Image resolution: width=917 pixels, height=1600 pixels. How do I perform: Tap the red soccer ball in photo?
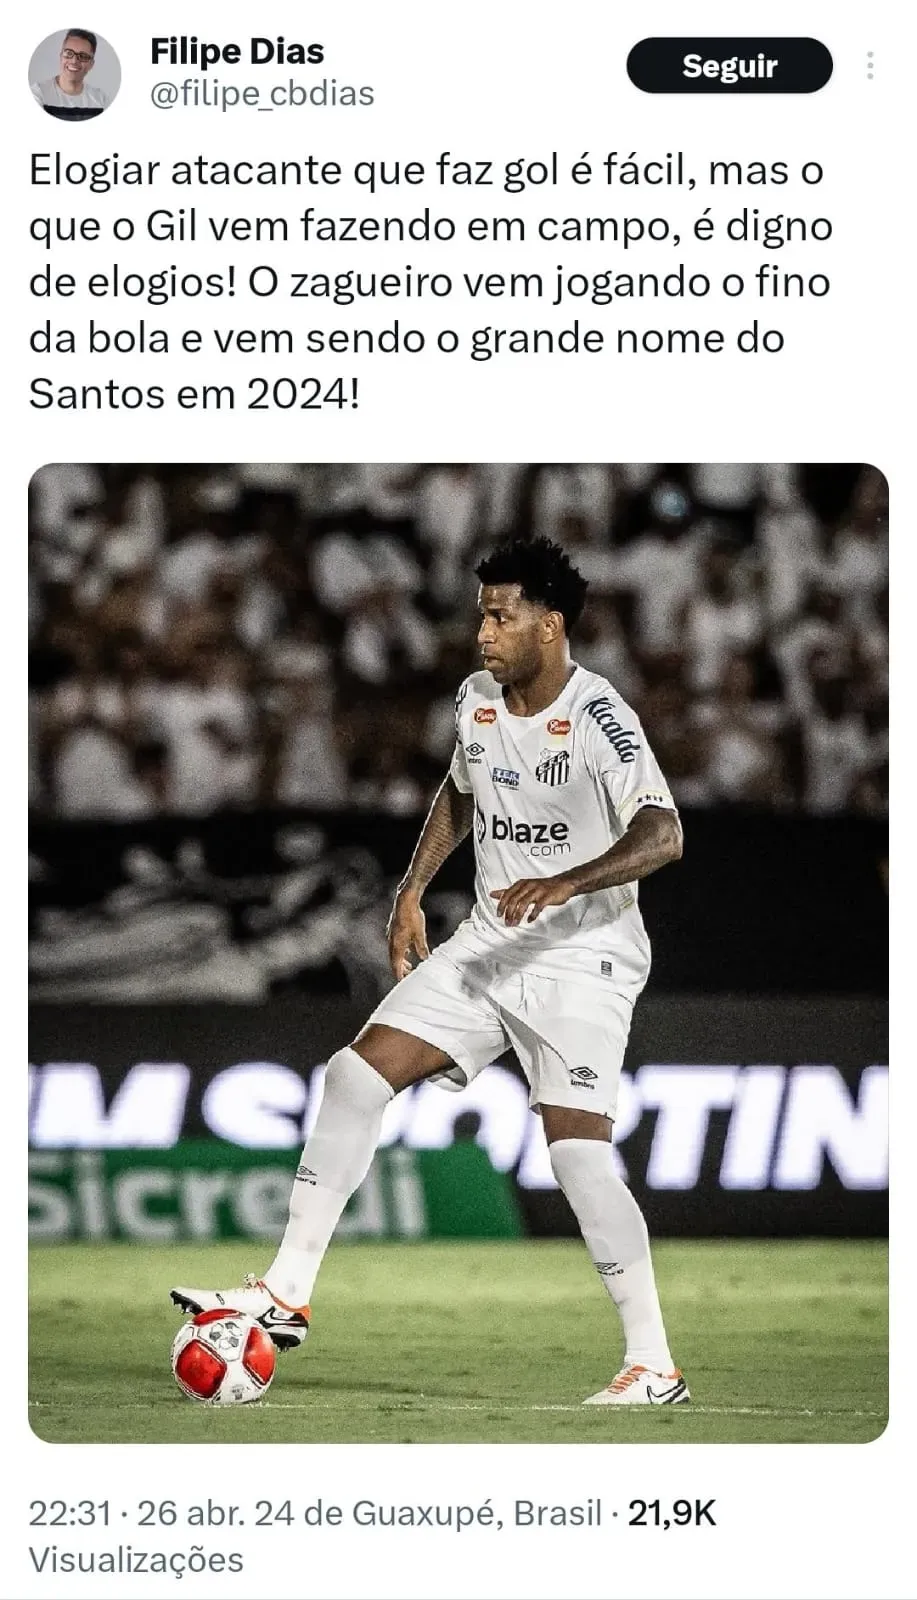pos(223,1356)
